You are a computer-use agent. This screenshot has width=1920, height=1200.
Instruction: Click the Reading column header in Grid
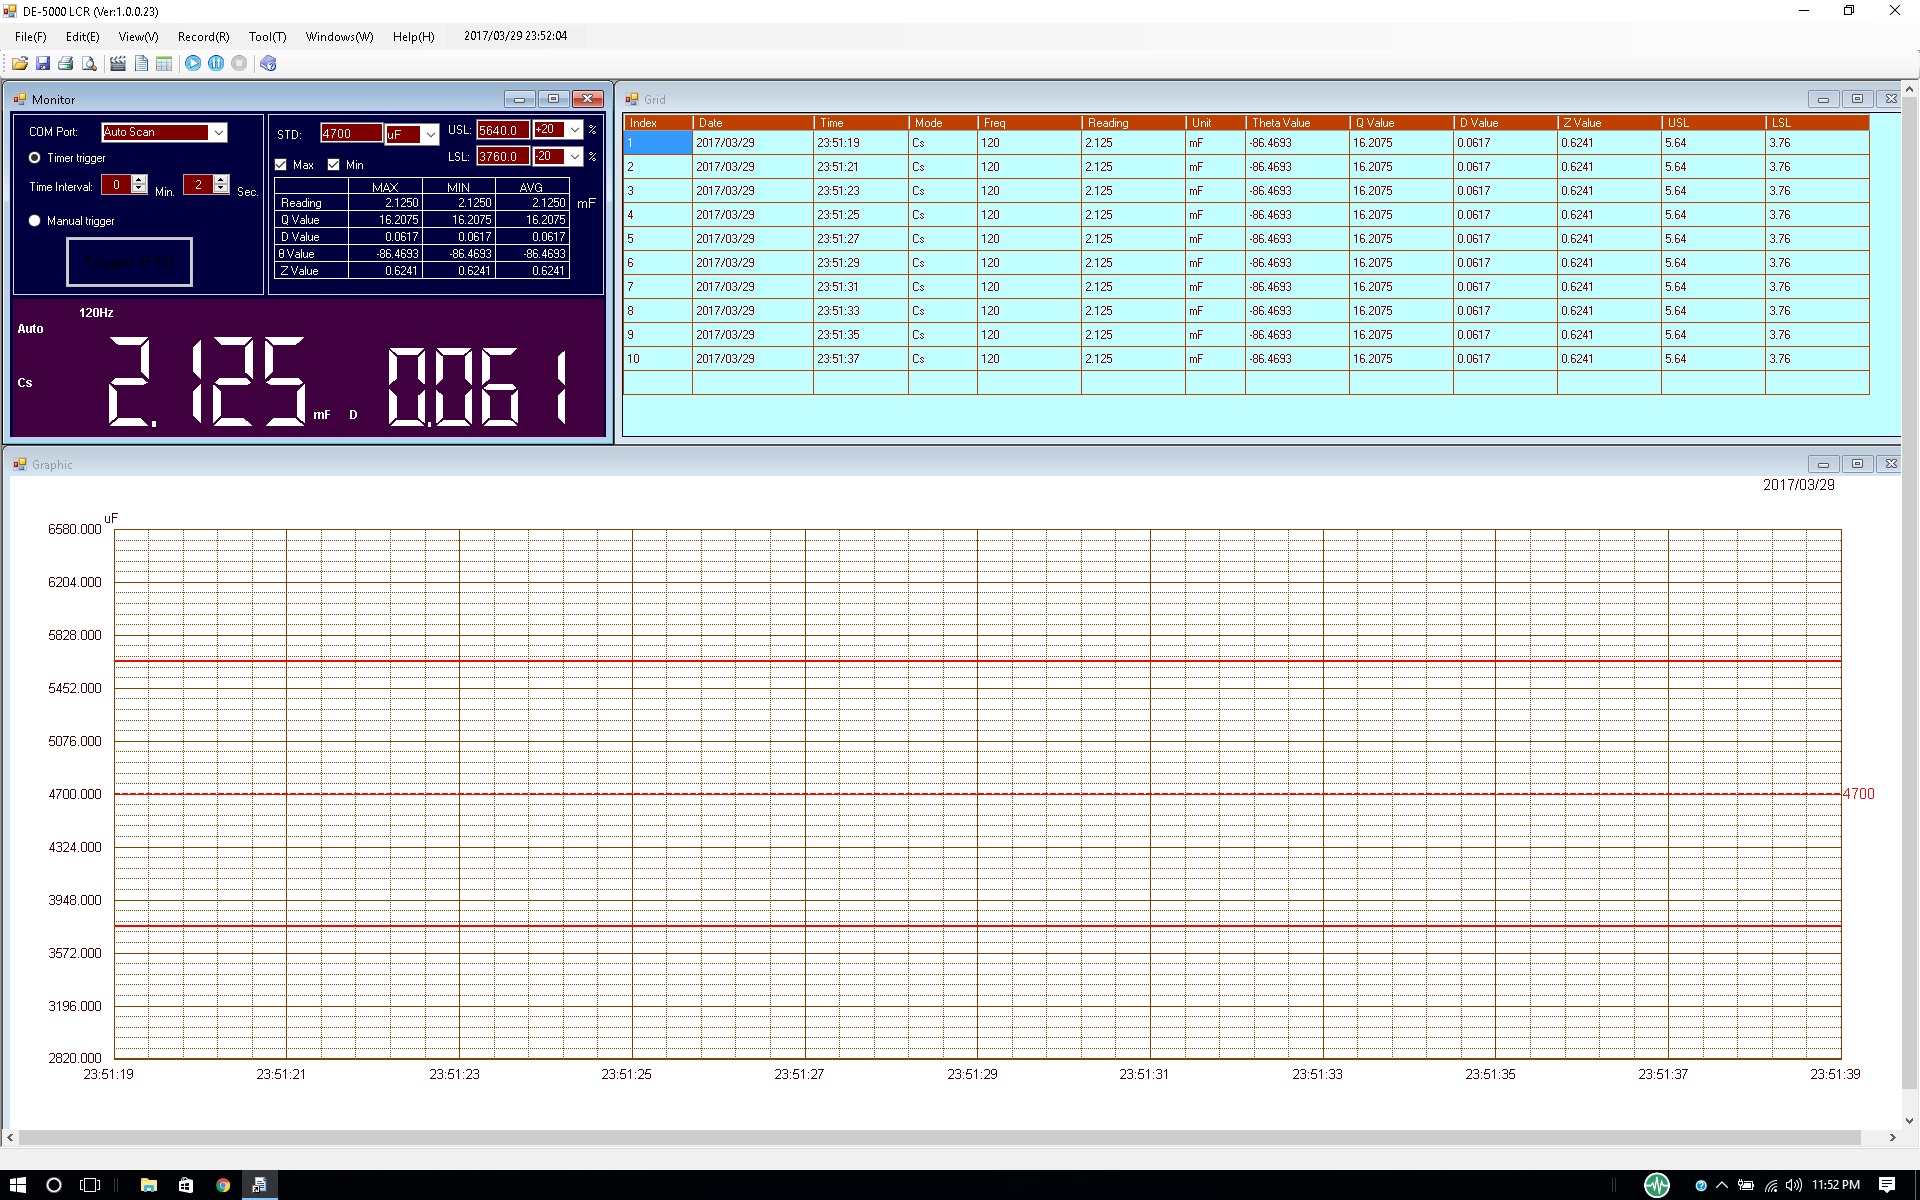1133,123
